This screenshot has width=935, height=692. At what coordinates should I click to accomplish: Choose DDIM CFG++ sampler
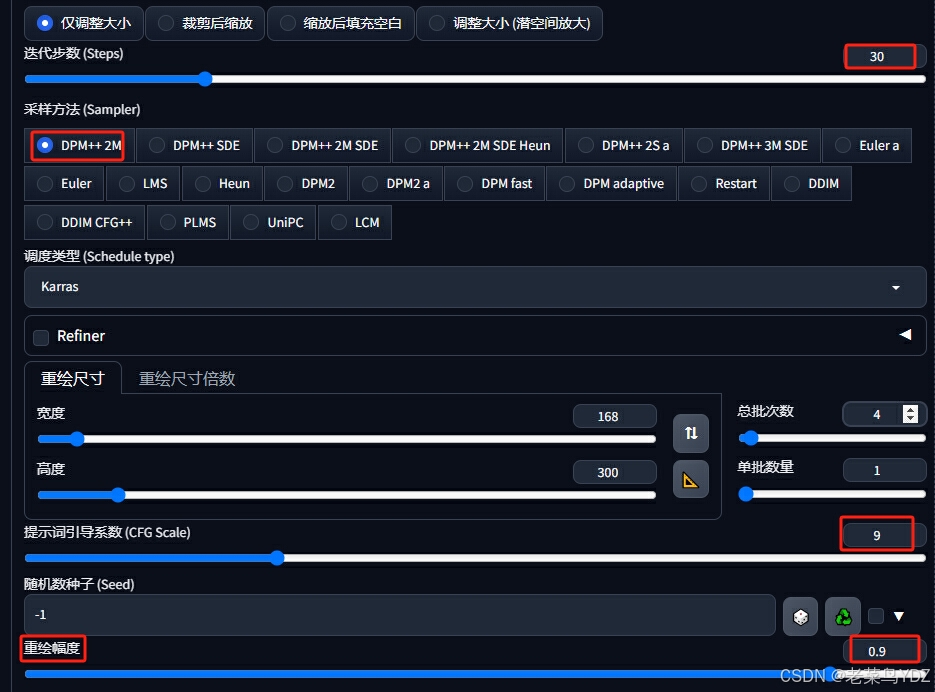click(84, 223)
